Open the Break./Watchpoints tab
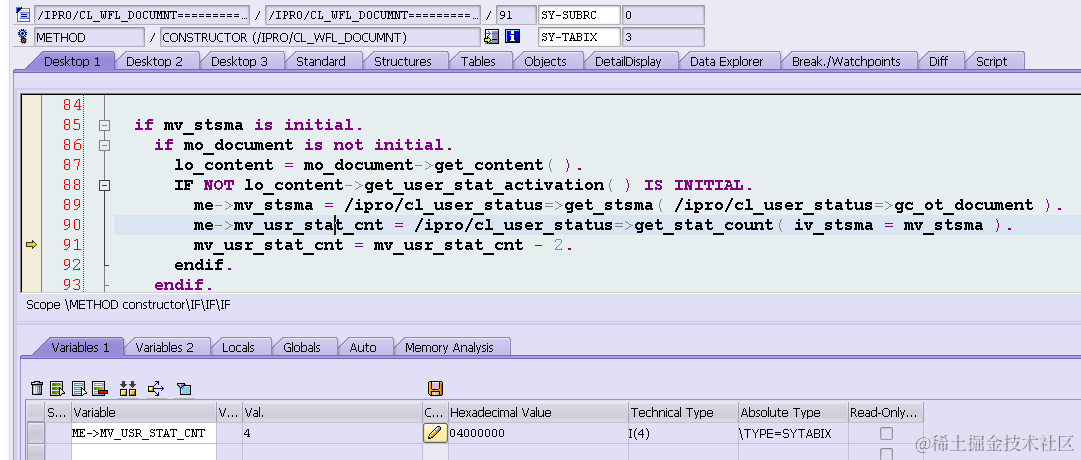The width and height of the screenshot is (1081, 460). click(x=846, y=61)
